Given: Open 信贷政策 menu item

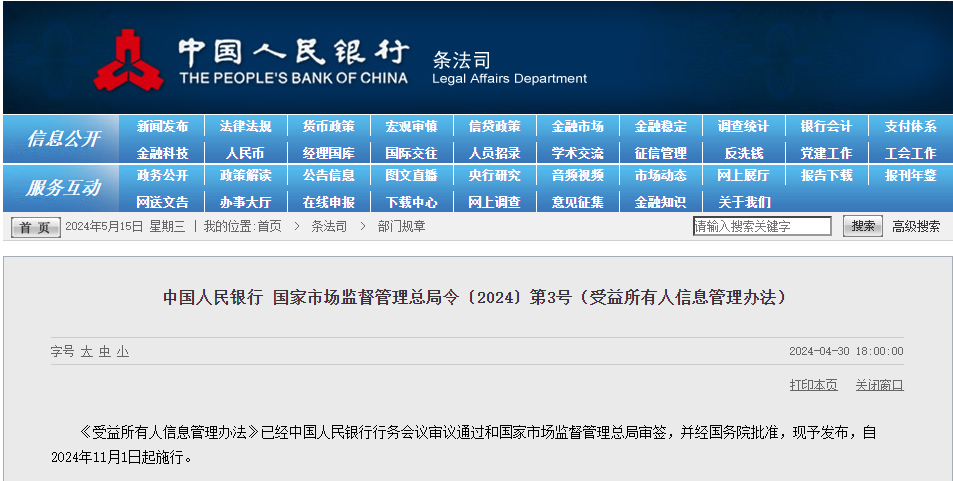Looking at the screenshot, I should tap(495, 126).
